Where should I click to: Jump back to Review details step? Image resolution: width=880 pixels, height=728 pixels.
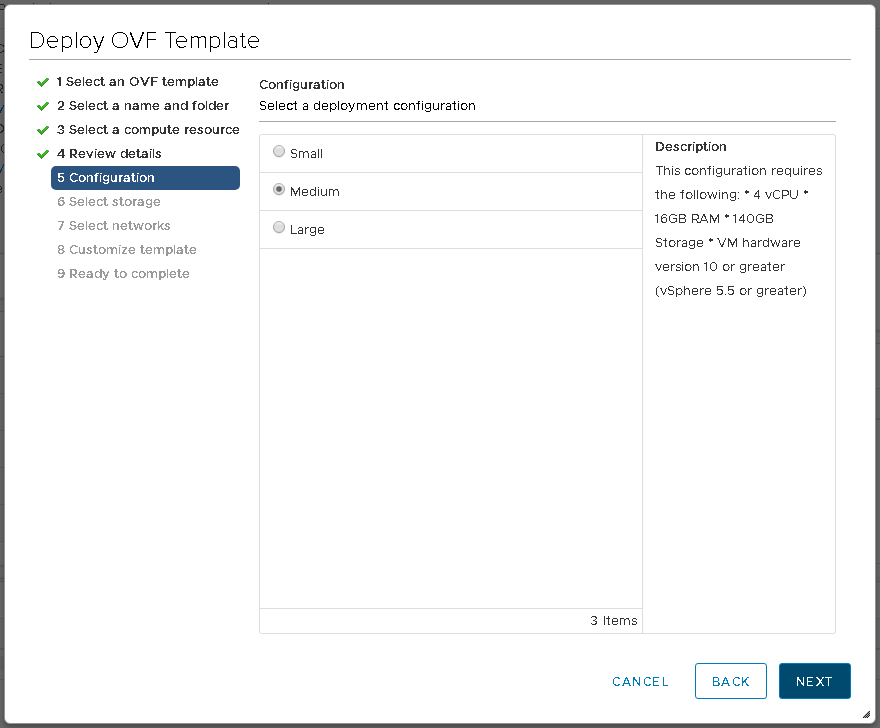109,154
